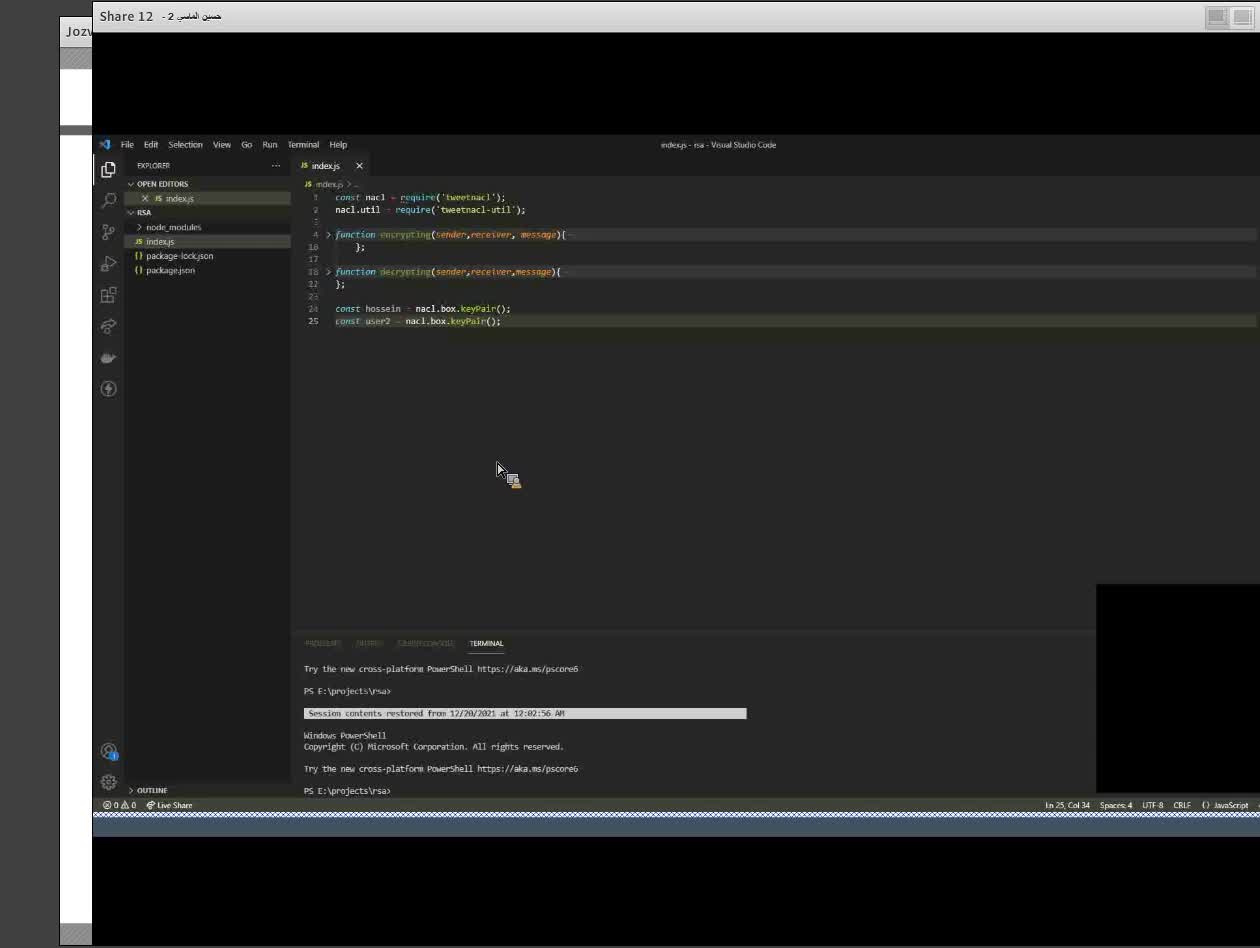
Task: Open the Extensions view
Action: coord(109,295)
